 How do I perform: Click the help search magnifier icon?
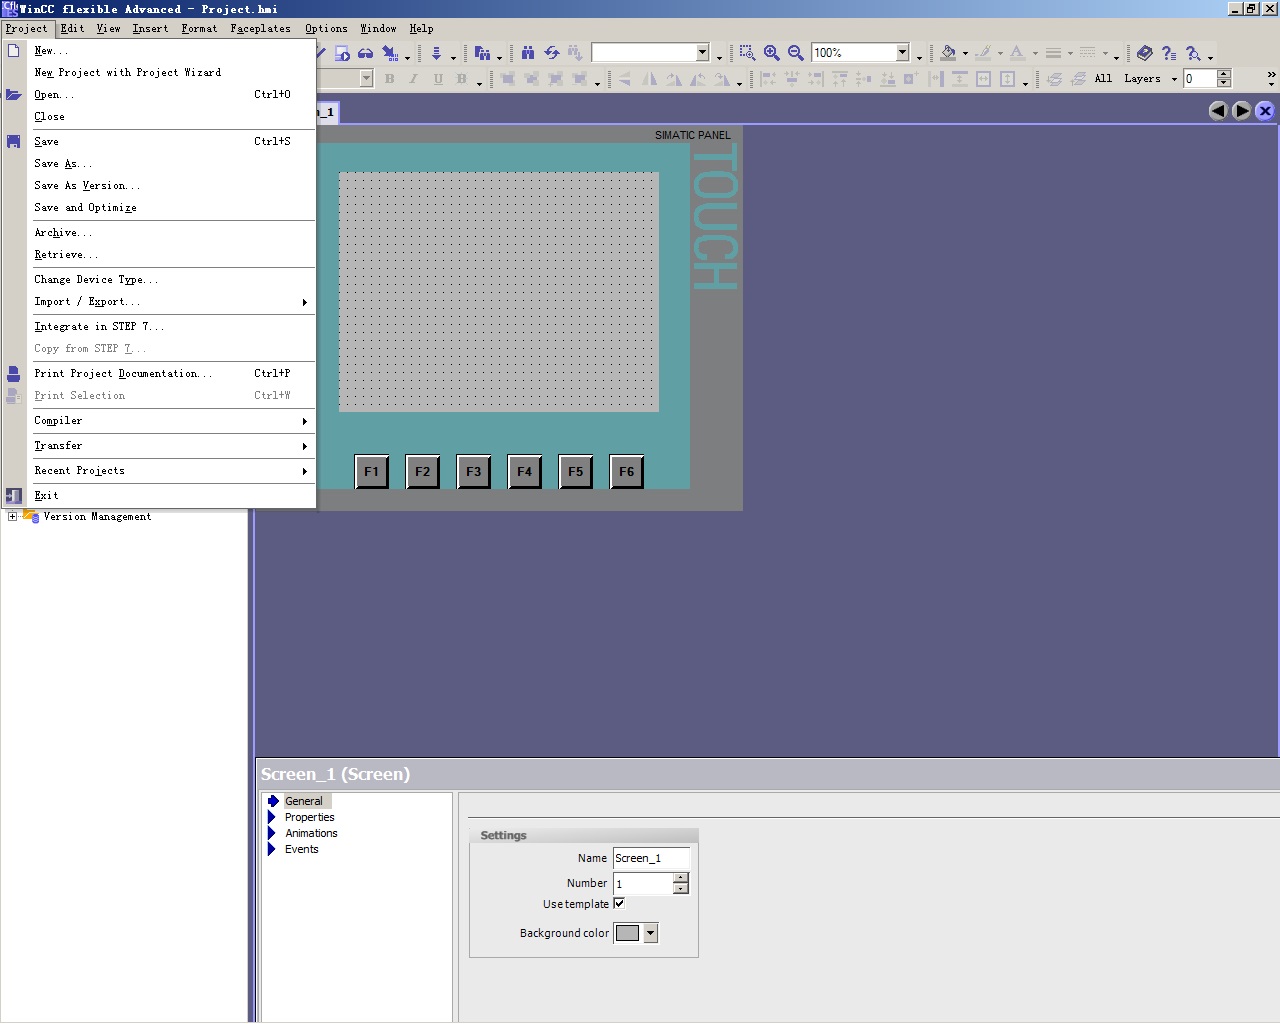pyautogui.click(x=1193, y=53)
